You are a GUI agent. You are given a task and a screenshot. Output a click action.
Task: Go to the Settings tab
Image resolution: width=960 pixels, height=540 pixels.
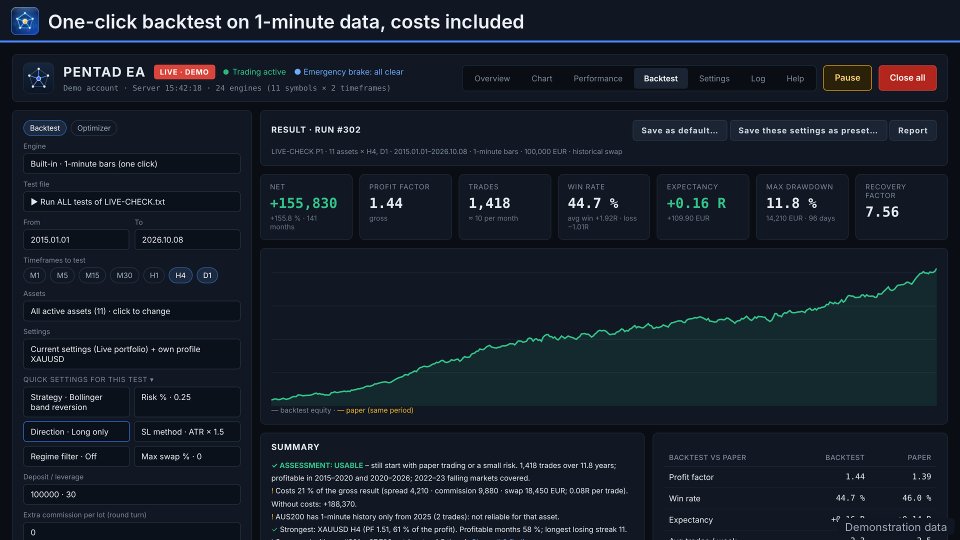coord(714,78)
